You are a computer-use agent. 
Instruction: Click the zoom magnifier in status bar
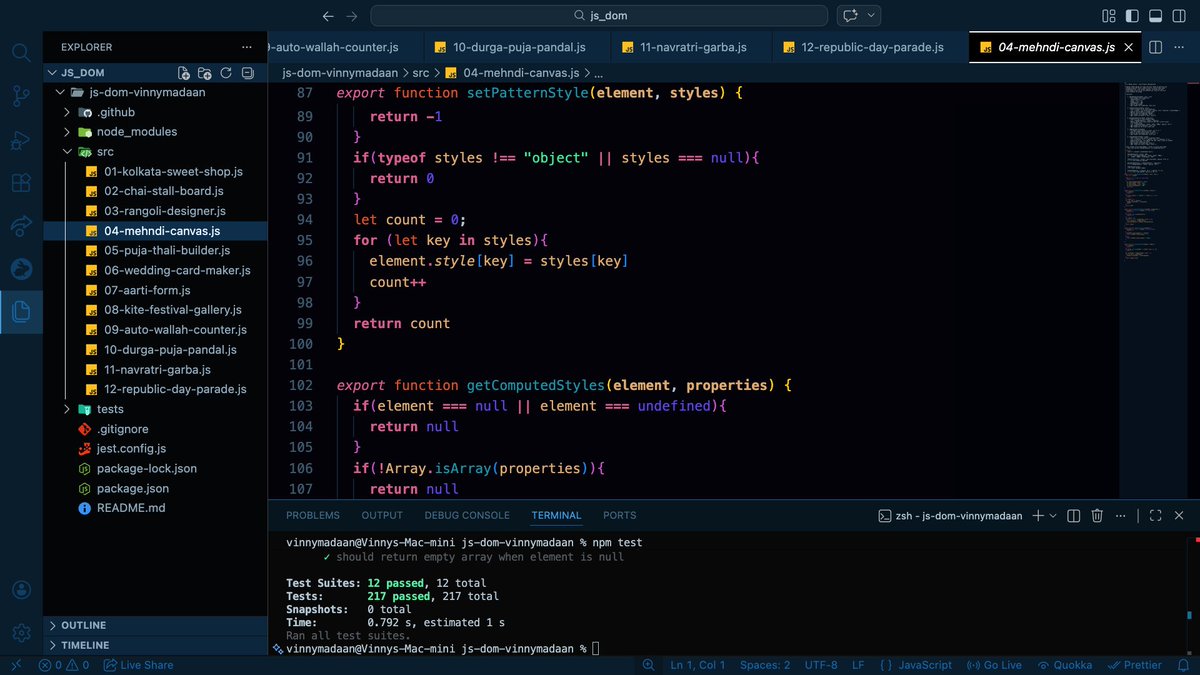coord(650,665)
